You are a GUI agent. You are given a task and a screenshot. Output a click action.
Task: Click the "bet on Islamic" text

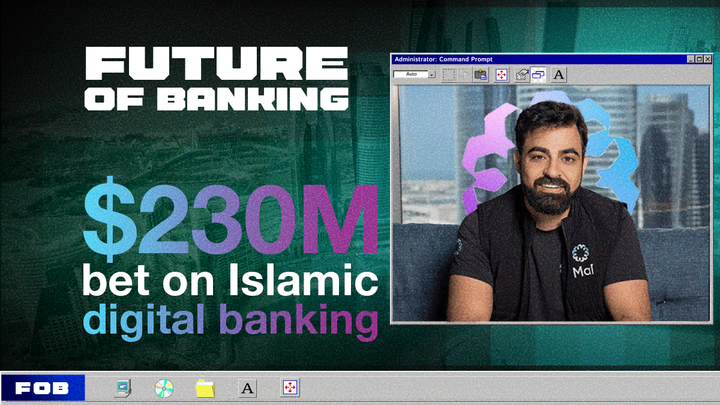click(x=230, y=281)
